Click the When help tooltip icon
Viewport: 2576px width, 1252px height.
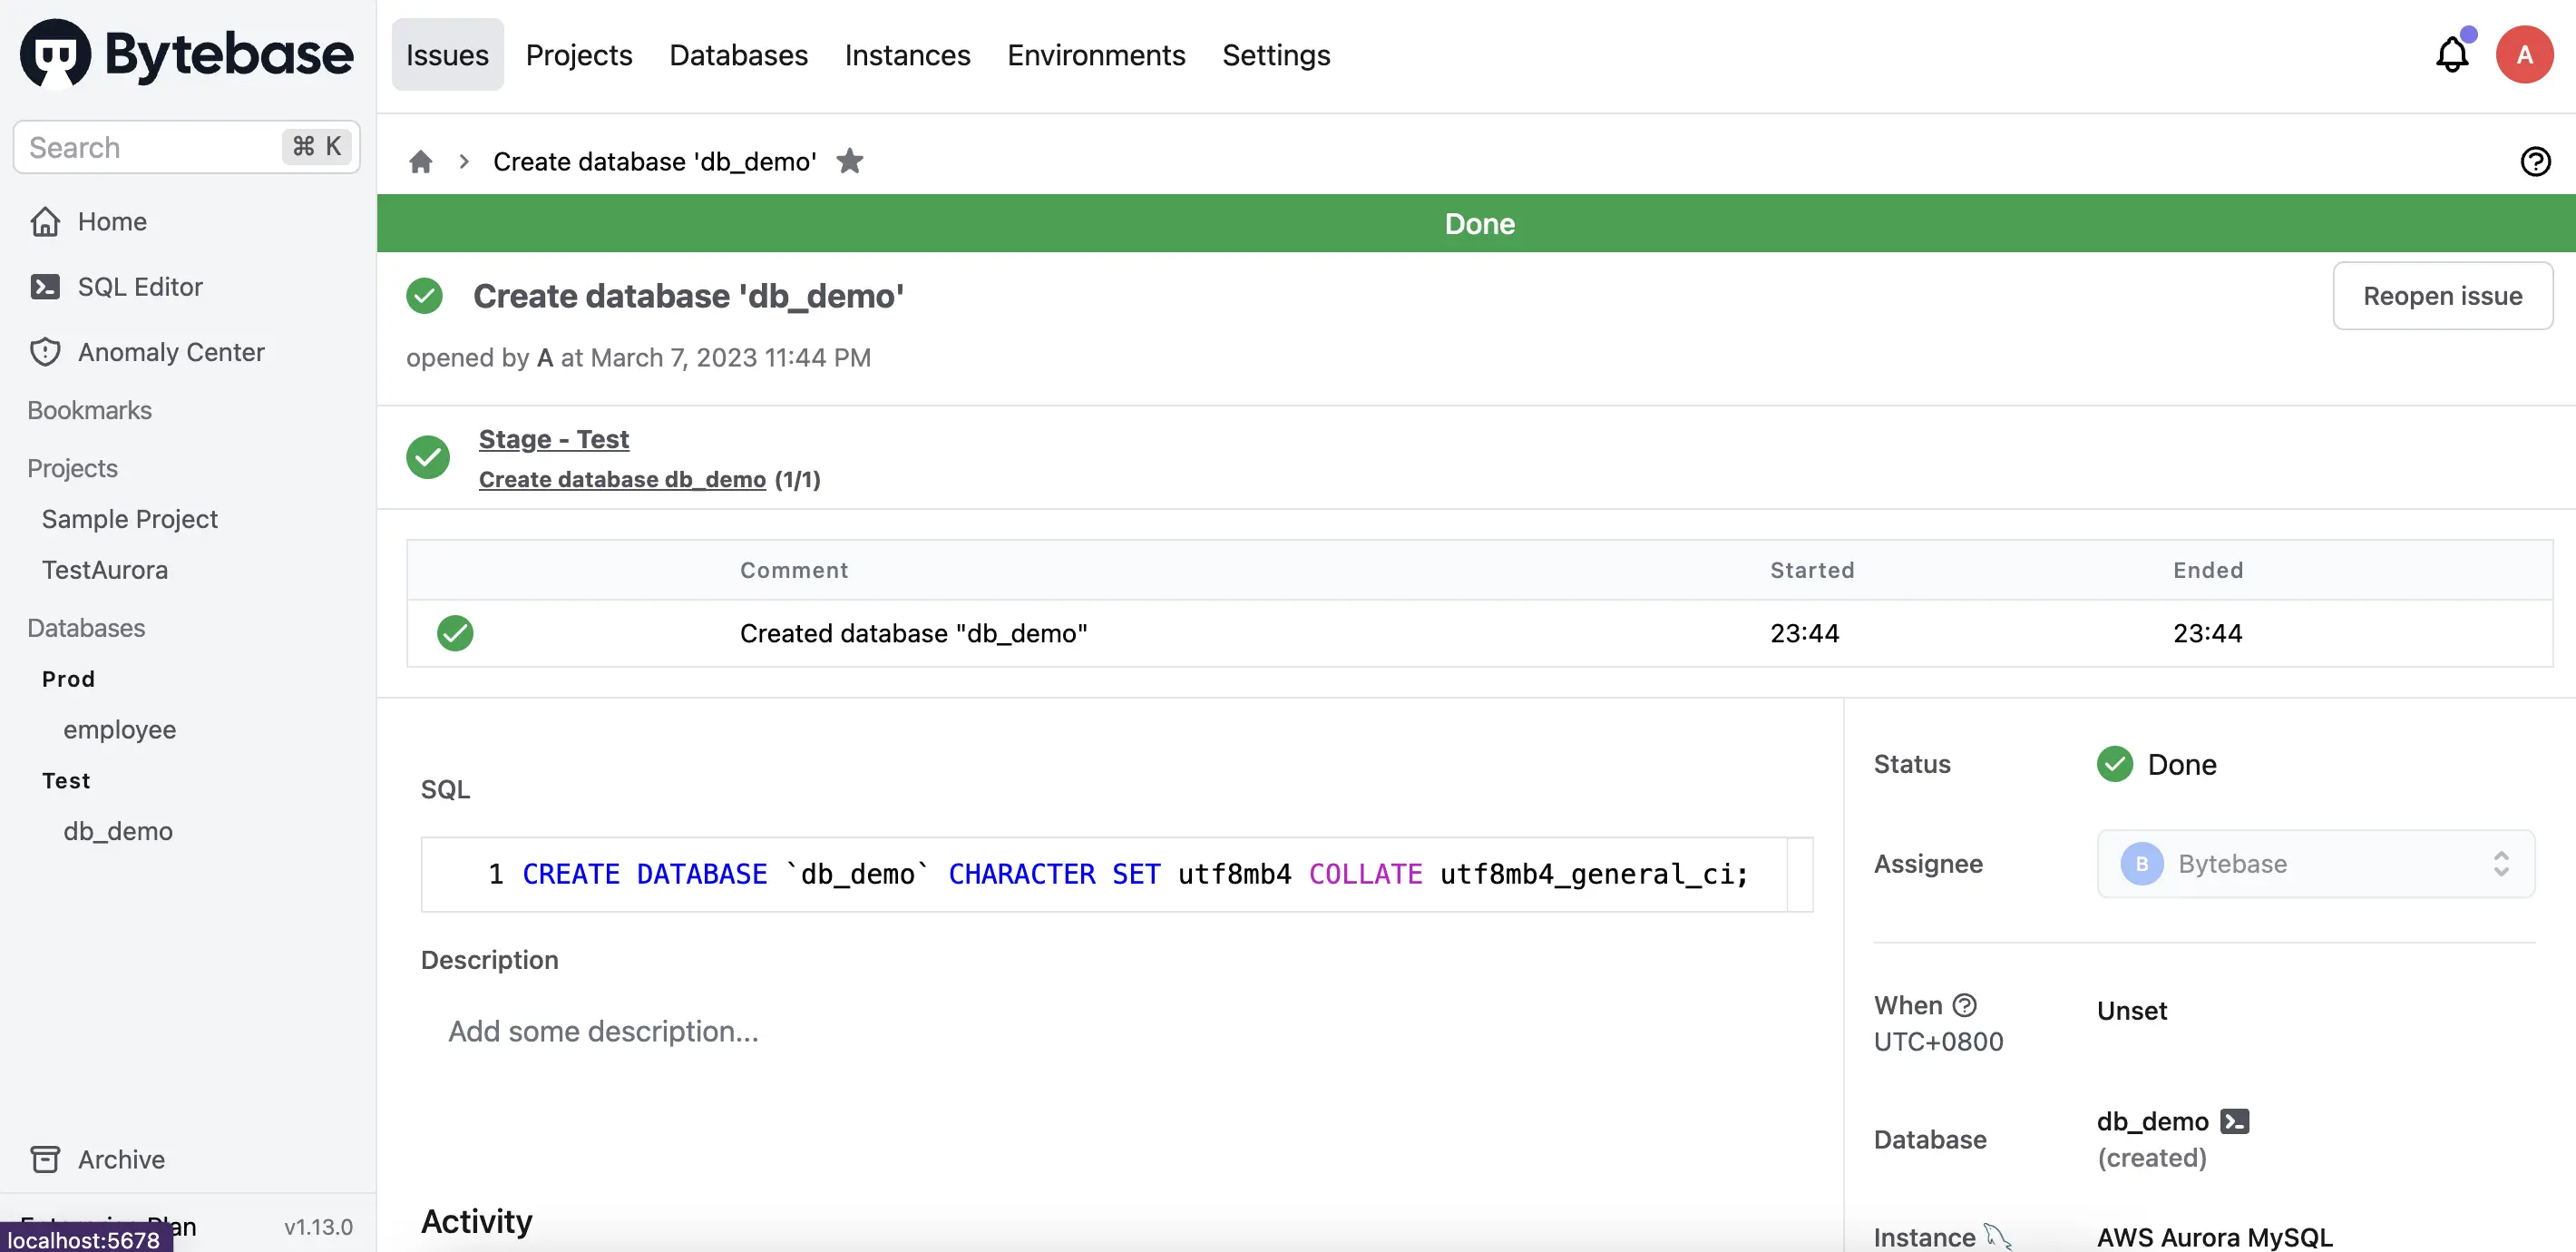tap(1964, 1004)
